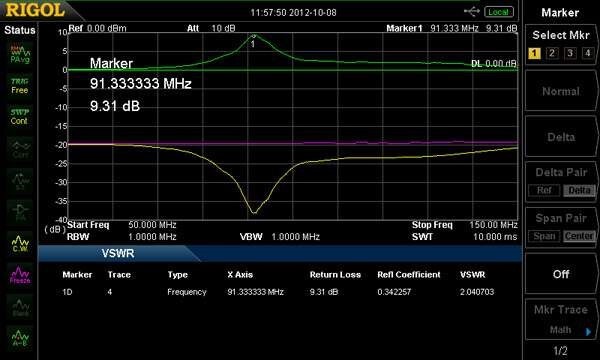600x360 pixels.
Task: Click the USB connection icon
Action: click(x=472, y=11)
